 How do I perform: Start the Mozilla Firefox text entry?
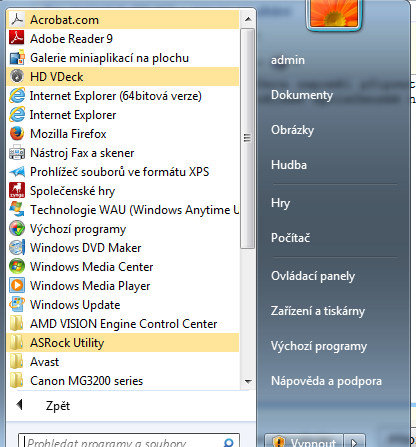pyautogui.click(x=68, y=134)
